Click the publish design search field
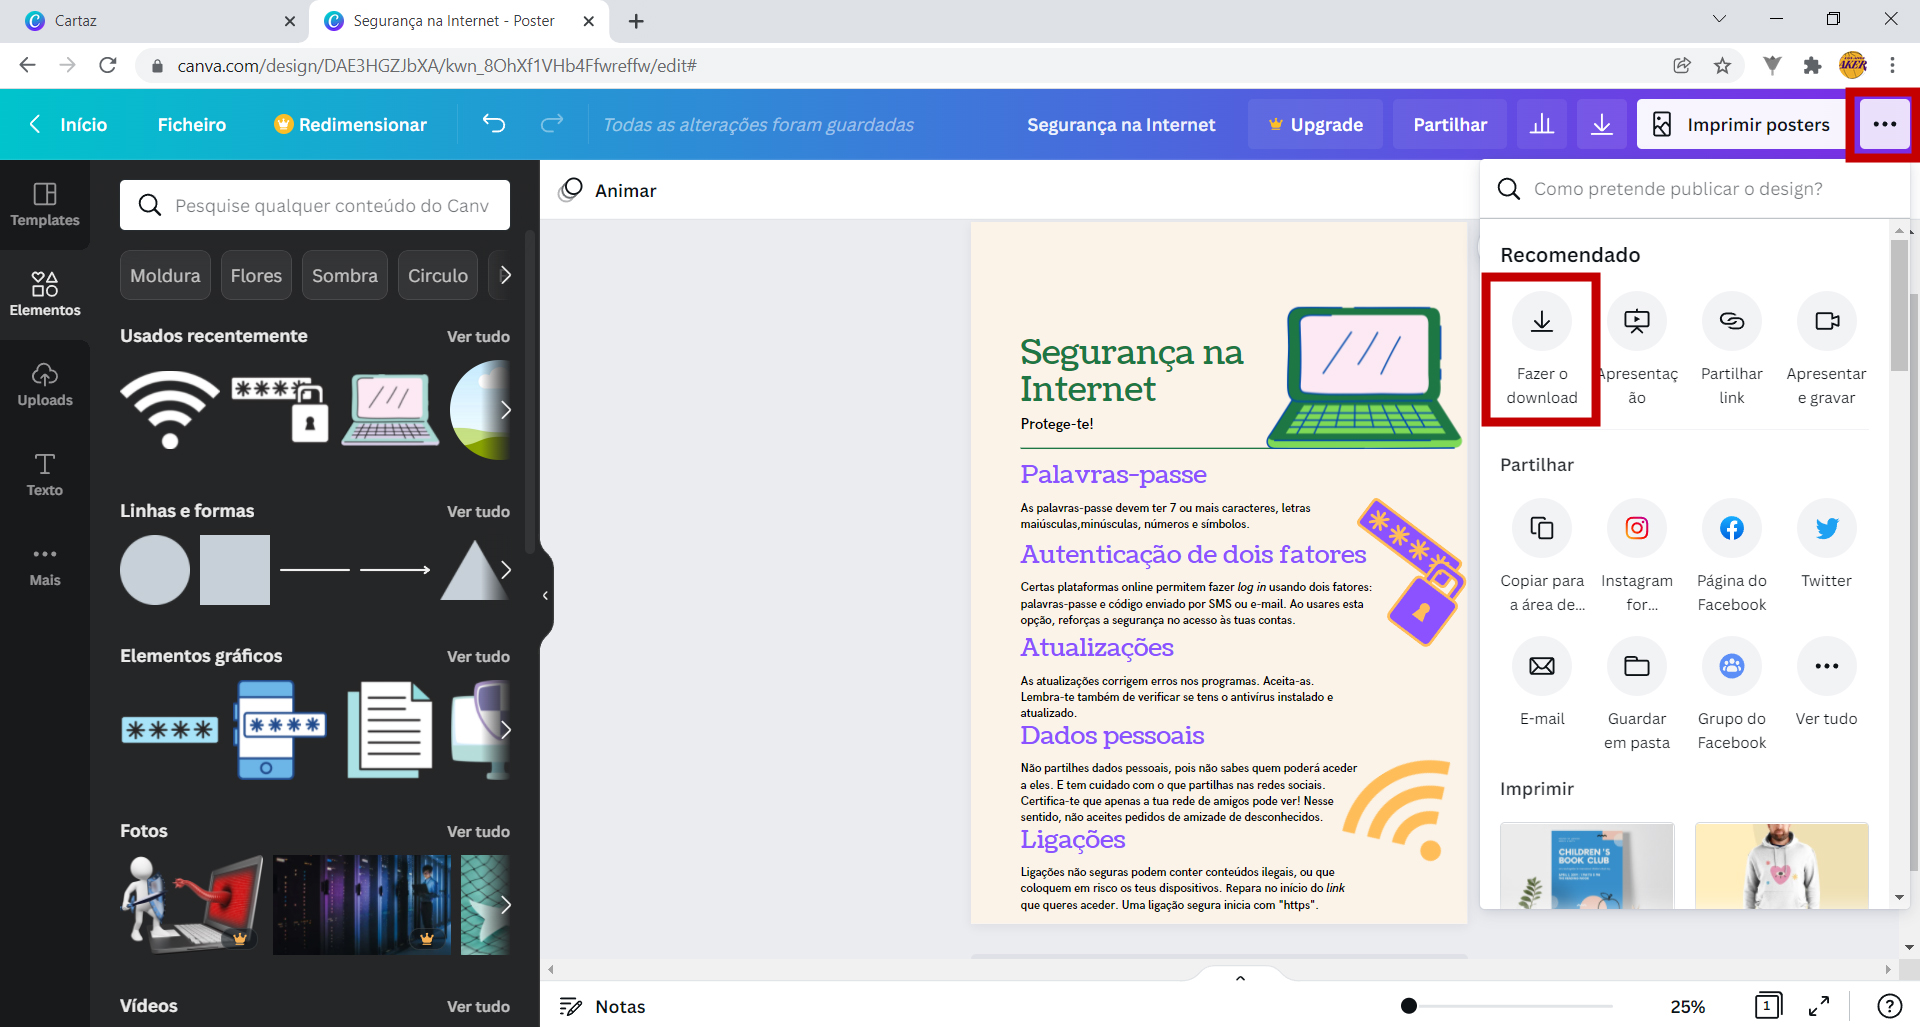Image resolution: width=1920 pixels, height=1027 pixels. [1695, 189]
